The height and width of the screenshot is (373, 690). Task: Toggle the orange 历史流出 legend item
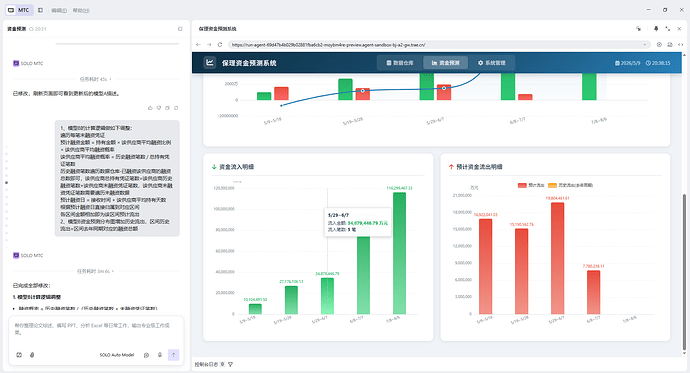tap(570, 185)
